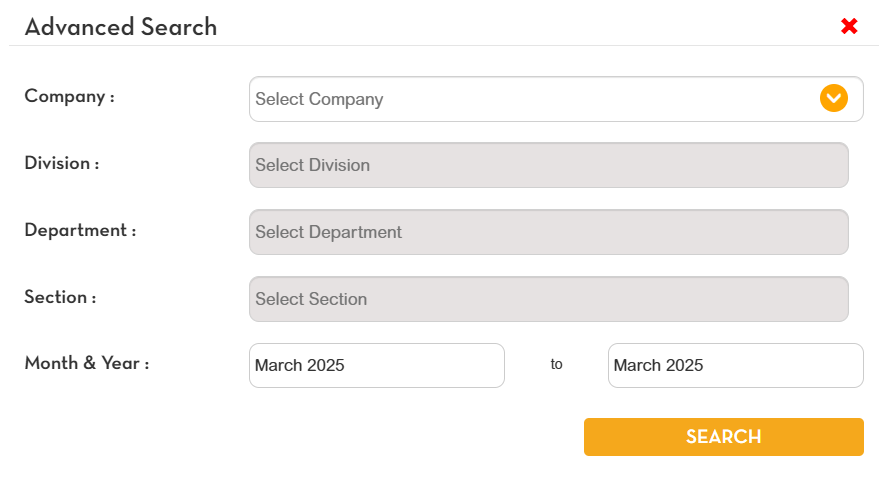Expand the Select Section dropdown

tap(548, 299)
